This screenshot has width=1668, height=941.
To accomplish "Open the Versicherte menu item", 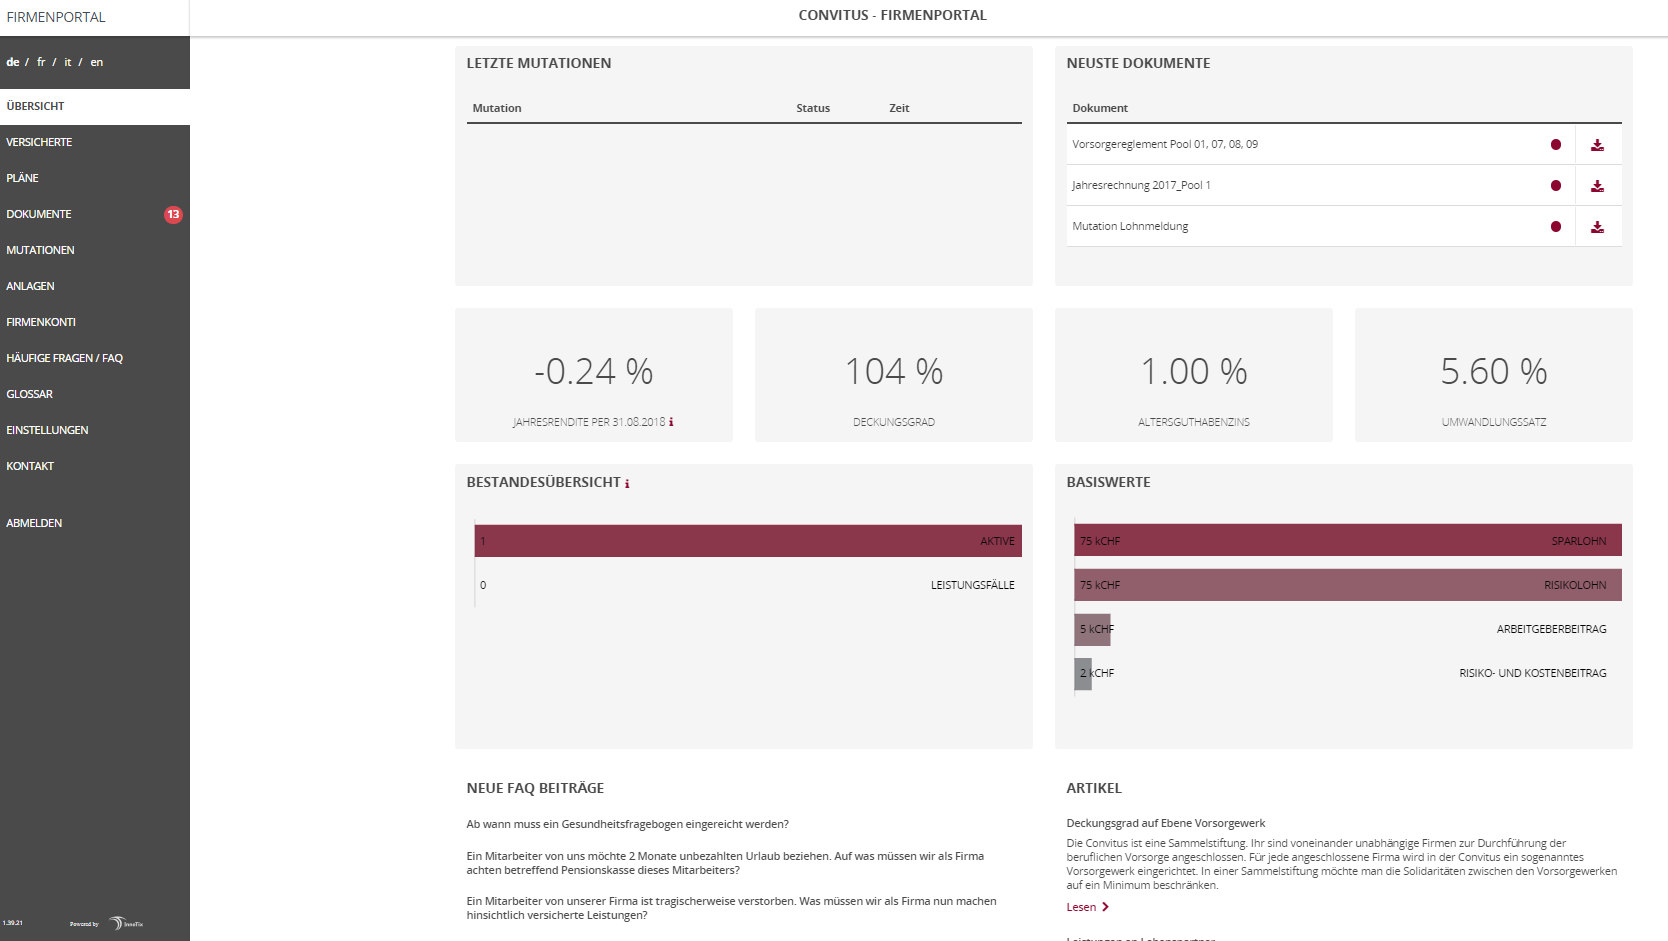I will pyautogui.click(x=39, y=142).
